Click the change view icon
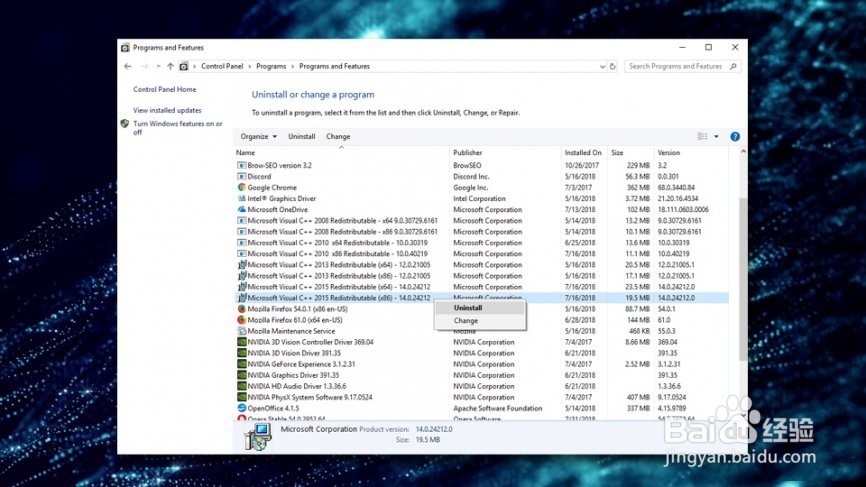 pyautogui.click(x=703, y=136)
